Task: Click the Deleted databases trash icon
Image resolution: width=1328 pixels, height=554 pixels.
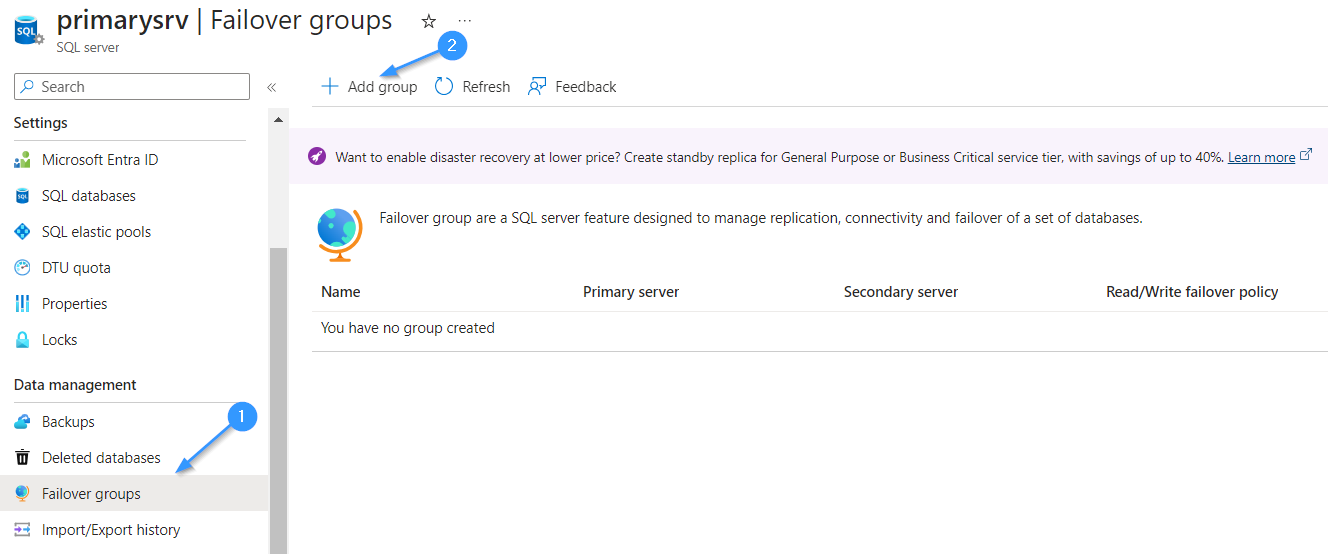Action: coord(22,458)
